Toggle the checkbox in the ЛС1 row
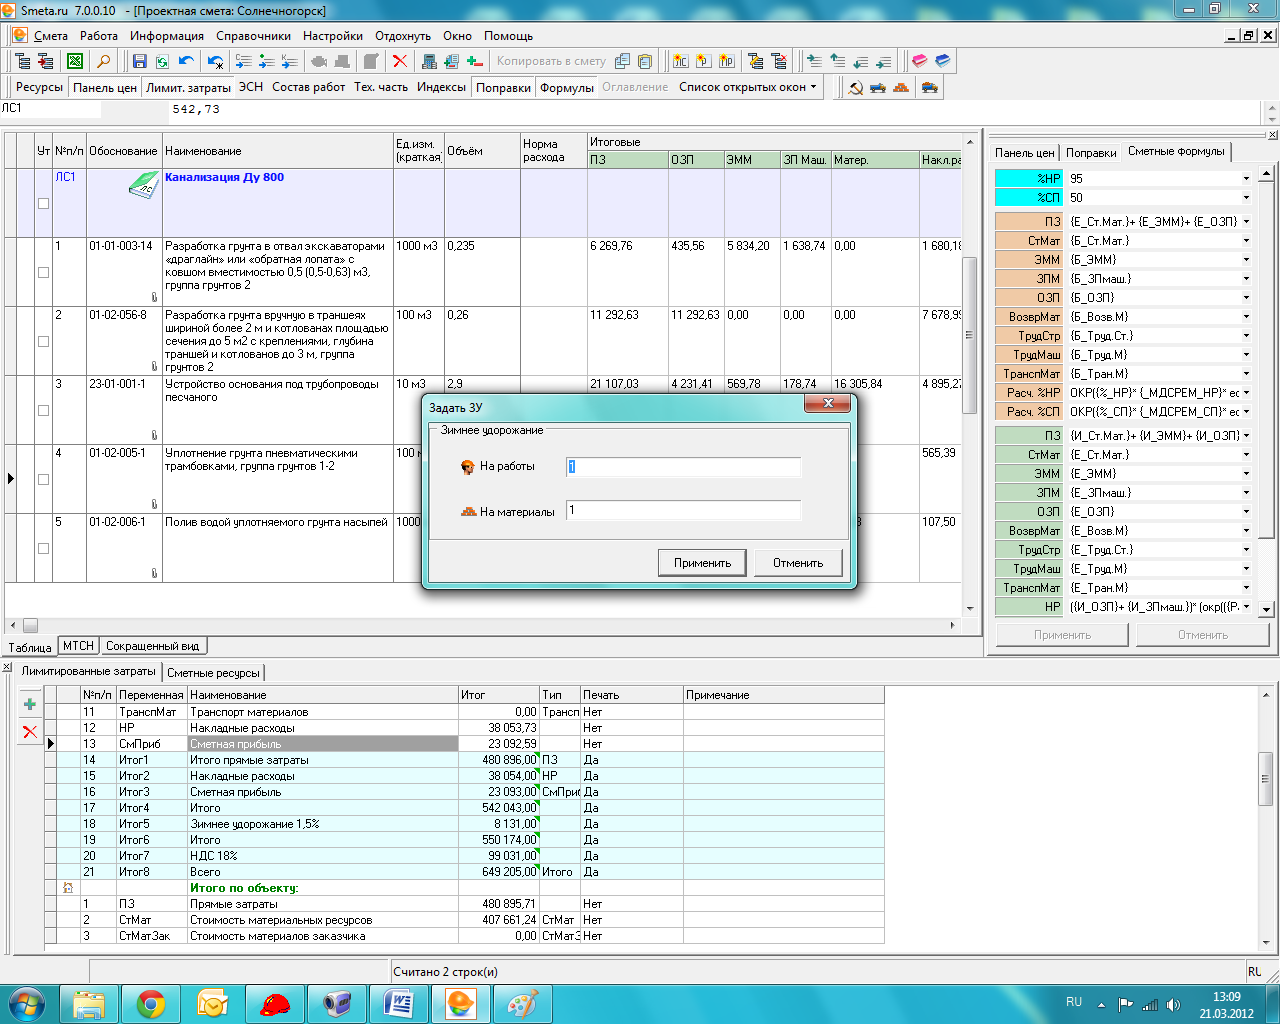Screen dimensions: 1280x1024 point(43,204)
